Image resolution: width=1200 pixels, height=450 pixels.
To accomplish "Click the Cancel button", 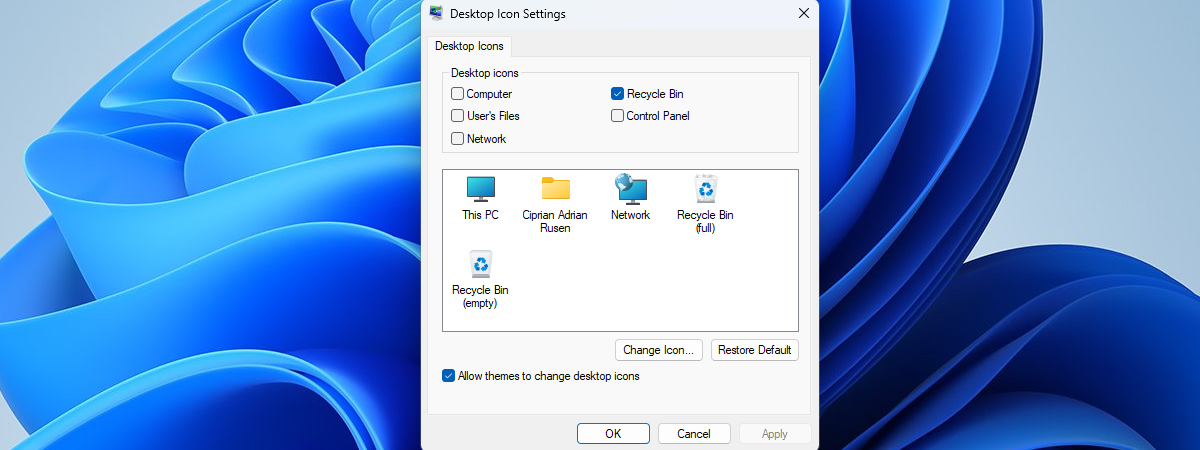I will pyautogui.click(x=694, y=434).
